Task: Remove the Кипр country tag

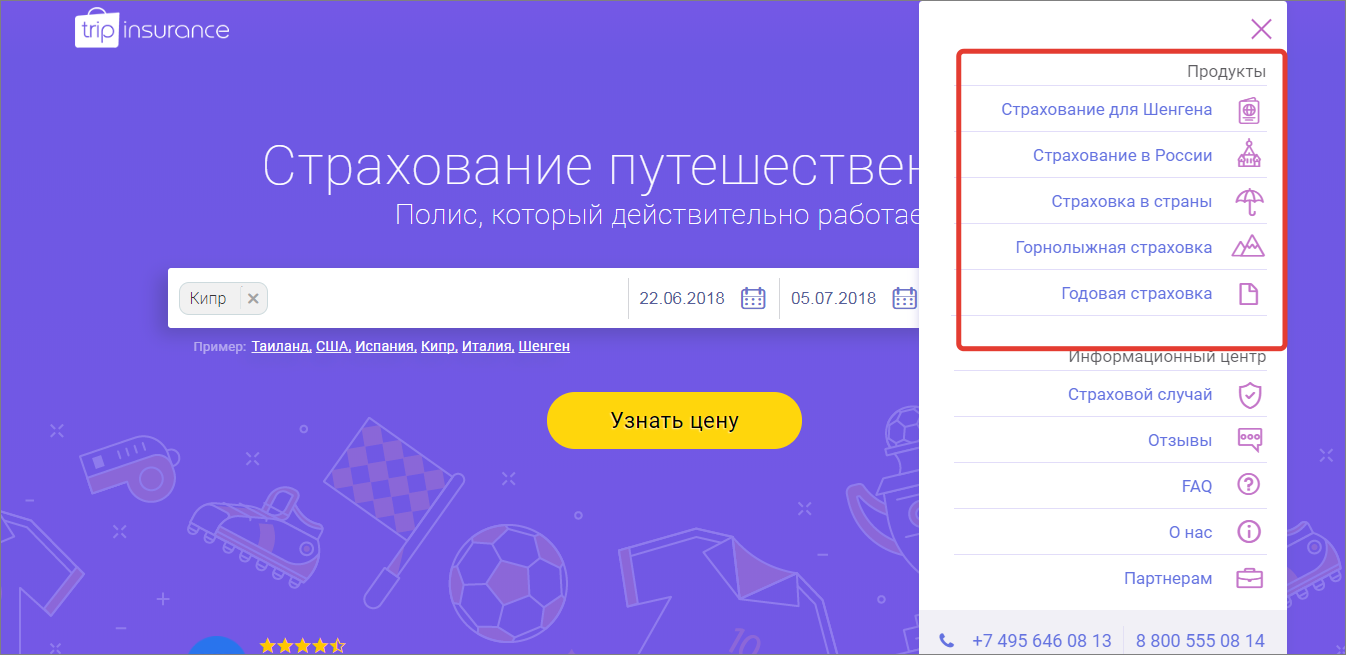Action: tap(253, 298)
